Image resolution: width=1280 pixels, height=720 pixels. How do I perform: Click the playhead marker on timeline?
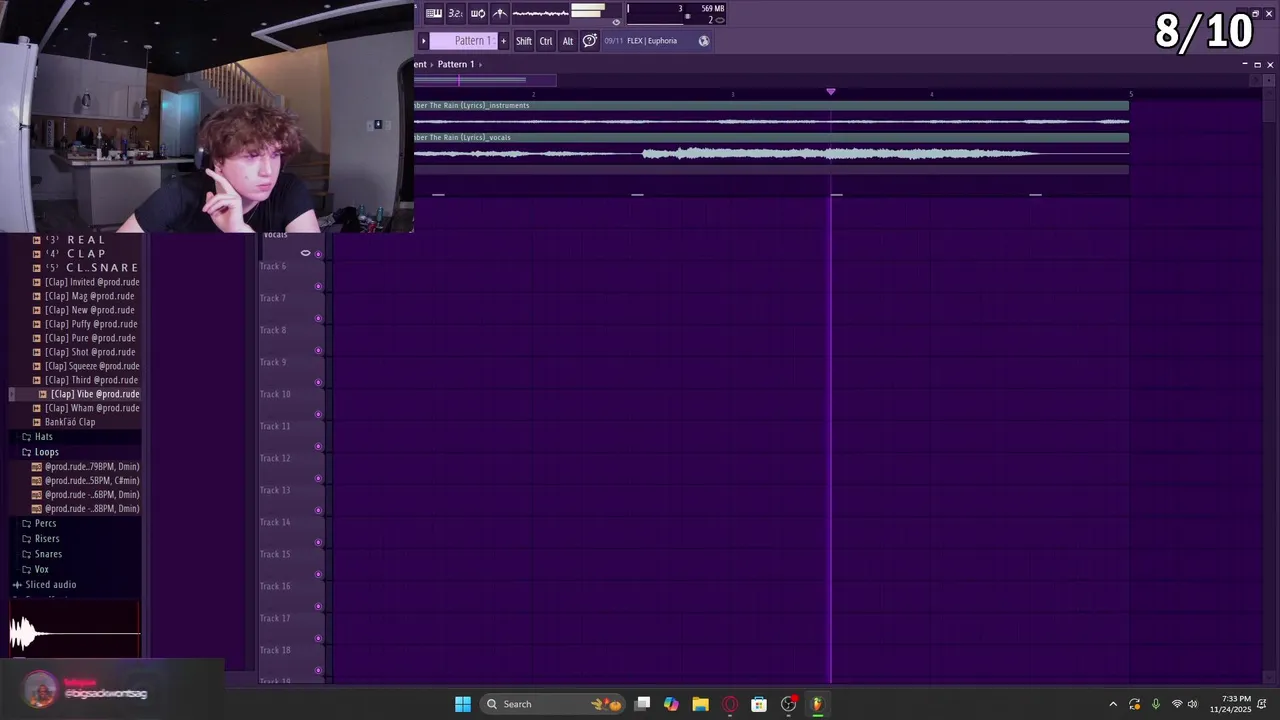point(831,92)
